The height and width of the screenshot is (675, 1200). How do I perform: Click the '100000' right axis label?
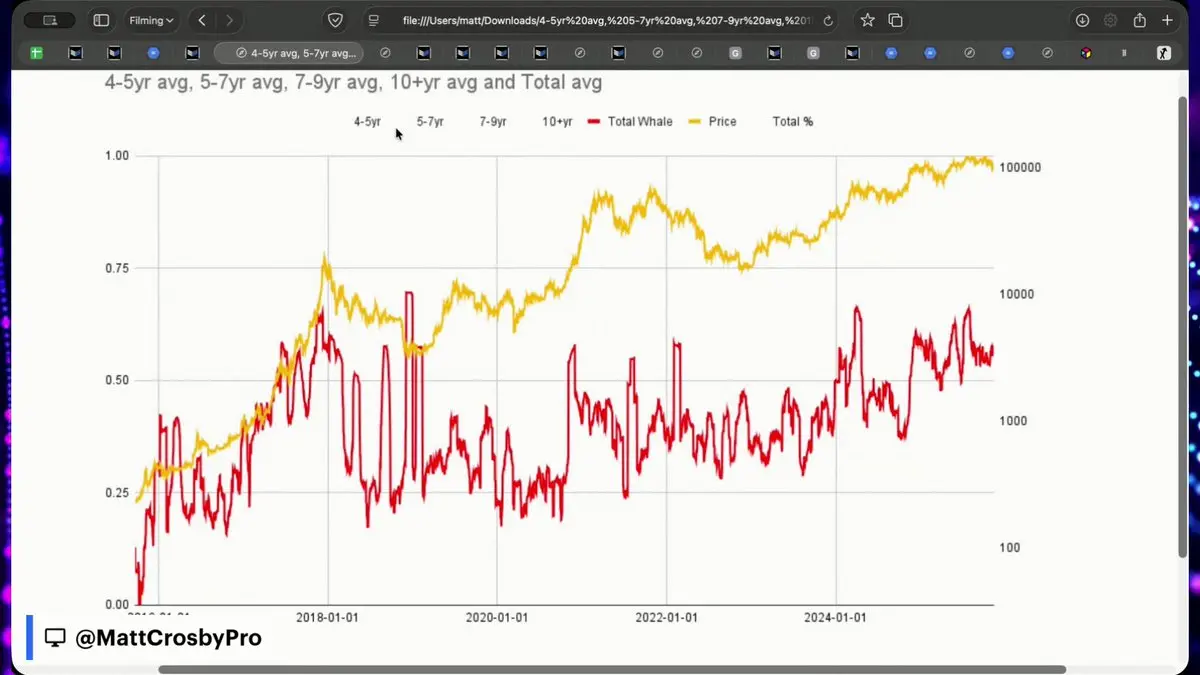tap(1020, 168)
